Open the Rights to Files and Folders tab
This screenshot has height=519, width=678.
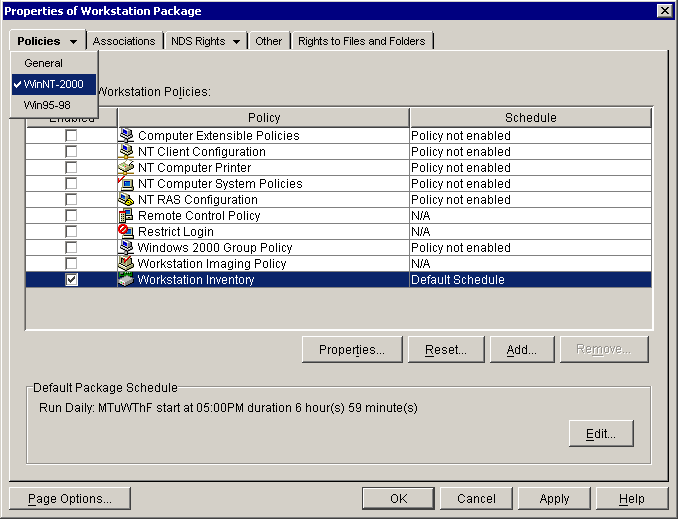click(x=362, y=41)
